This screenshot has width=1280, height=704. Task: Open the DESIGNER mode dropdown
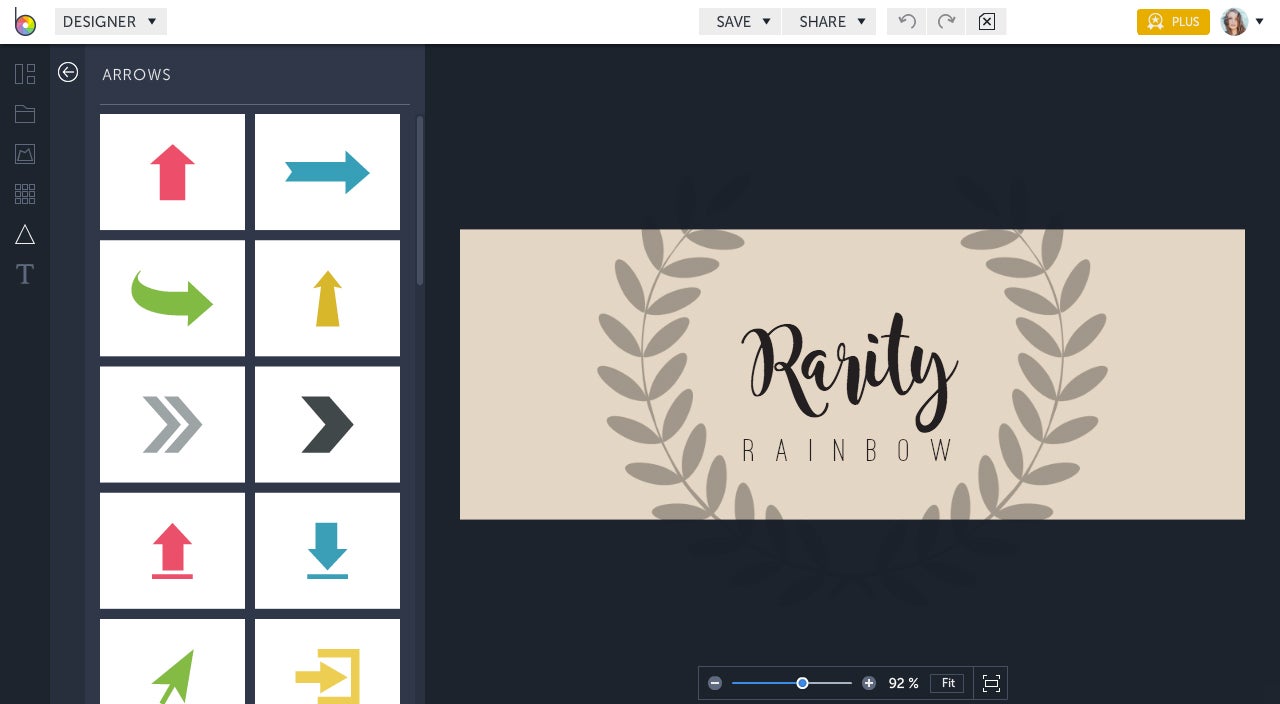tap(110, 21)
